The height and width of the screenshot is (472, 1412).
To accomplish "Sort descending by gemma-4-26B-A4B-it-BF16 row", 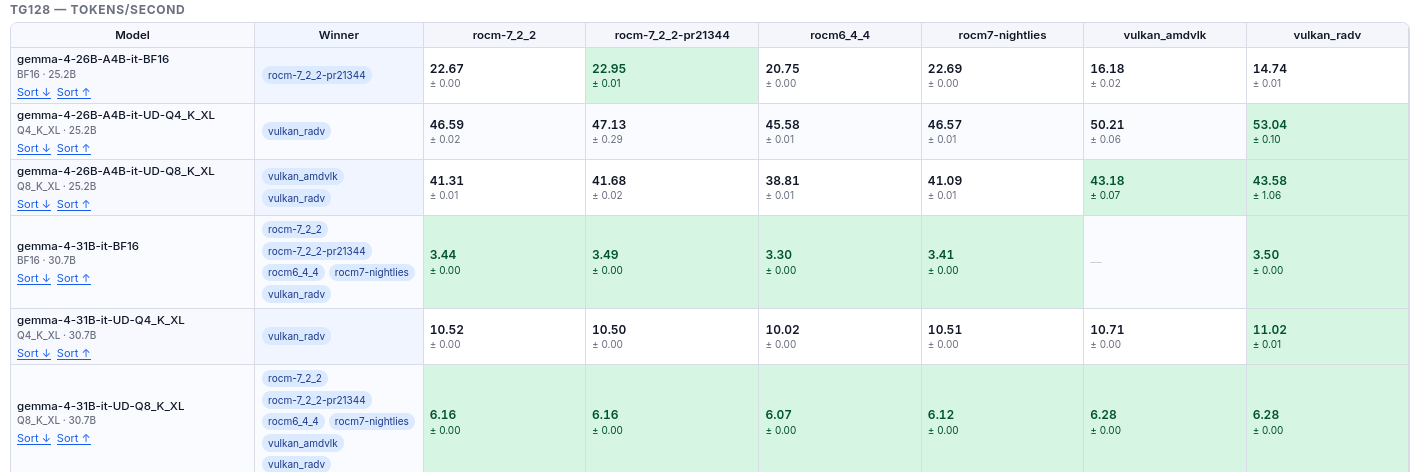I will [33, 92].
